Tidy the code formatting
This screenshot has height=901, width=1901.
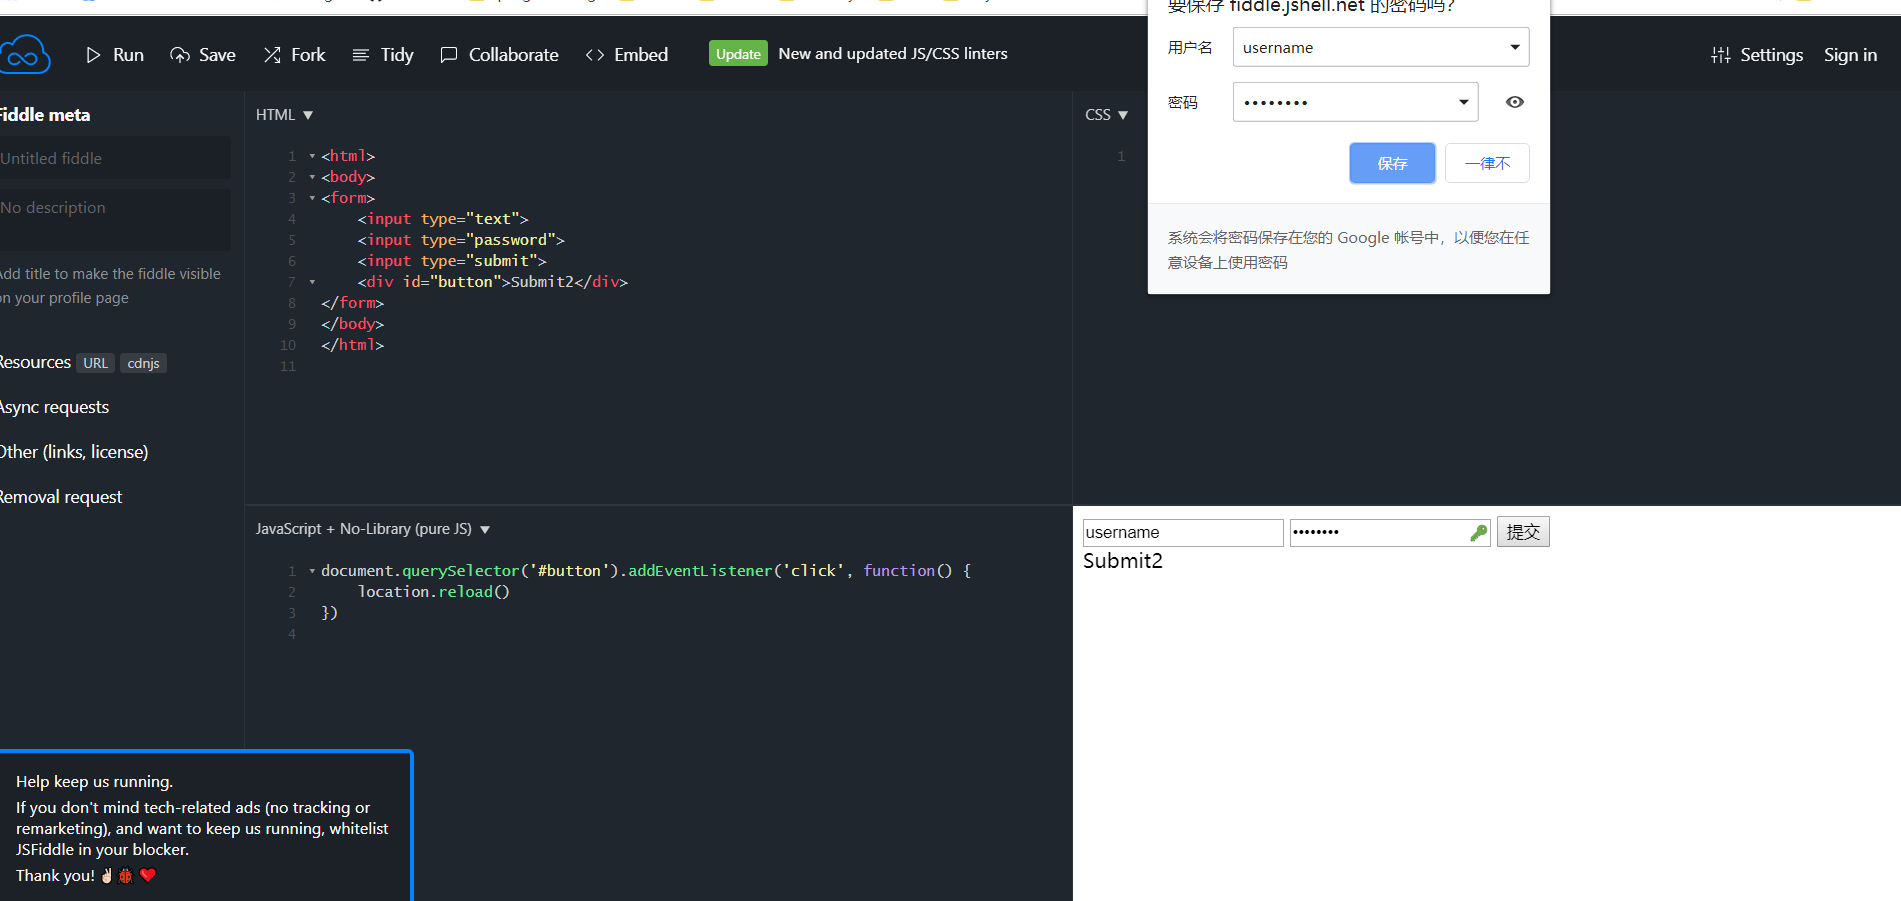pos(383,54)
